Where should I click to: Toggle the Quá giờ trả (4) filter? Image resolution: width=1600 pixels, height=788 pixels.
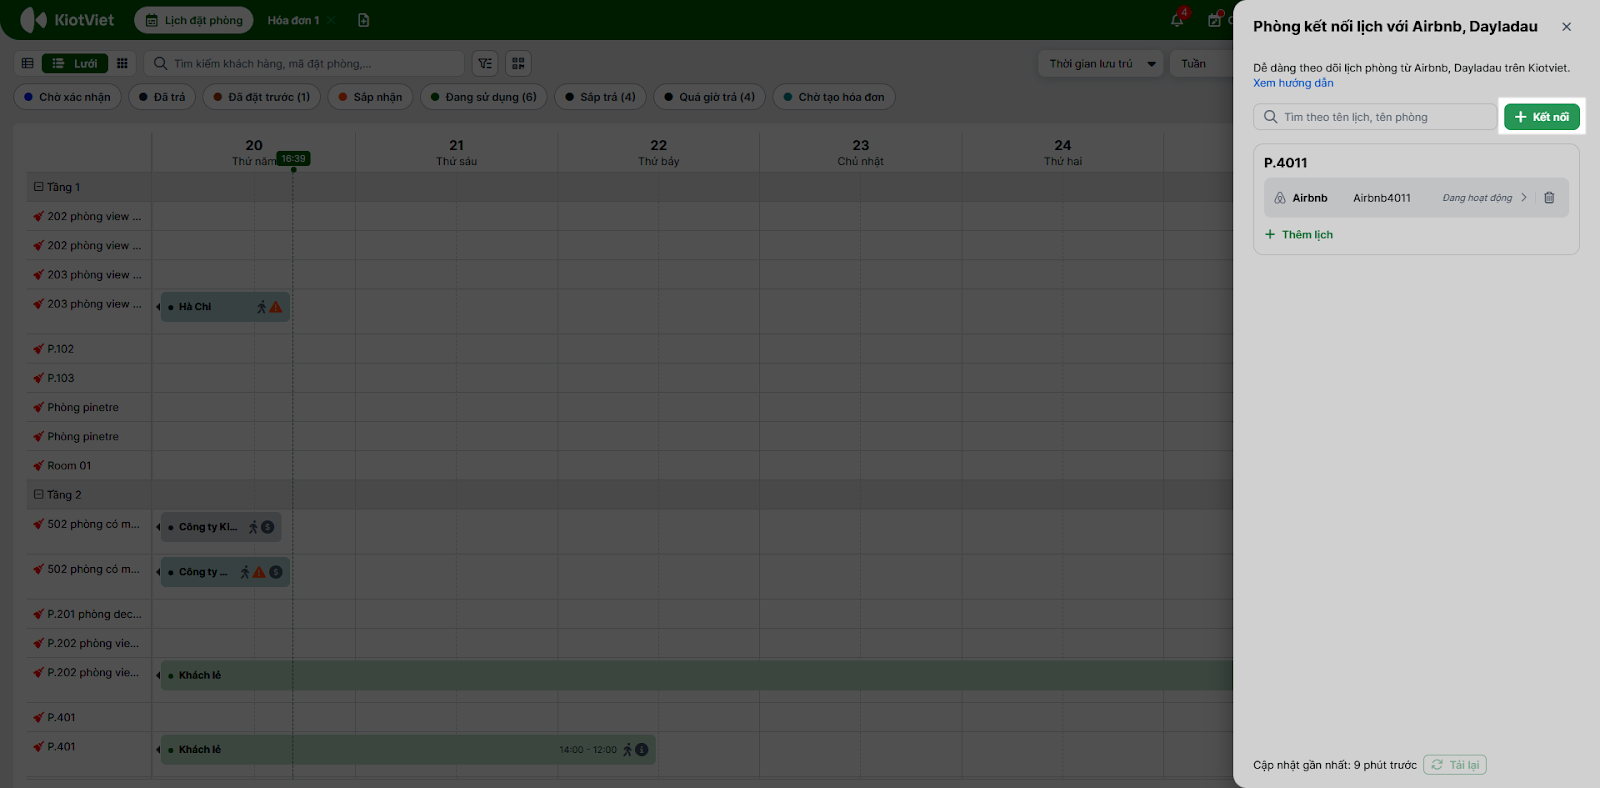710,97
